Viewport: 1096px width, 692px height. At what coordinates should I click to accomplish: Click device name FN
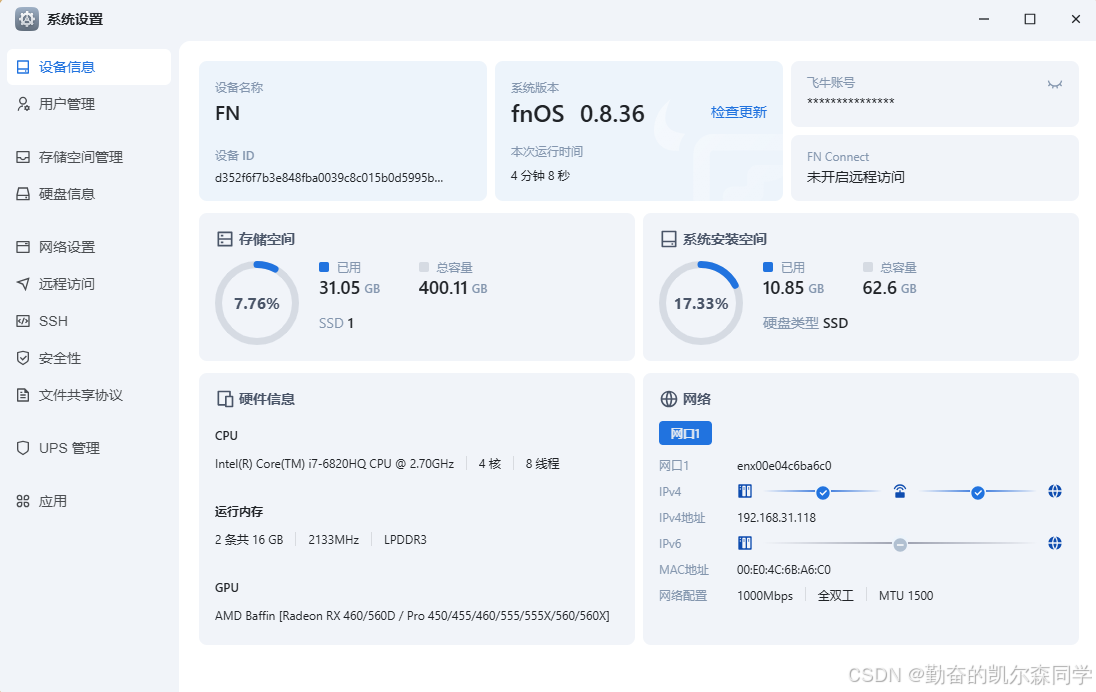coord(227,113)
